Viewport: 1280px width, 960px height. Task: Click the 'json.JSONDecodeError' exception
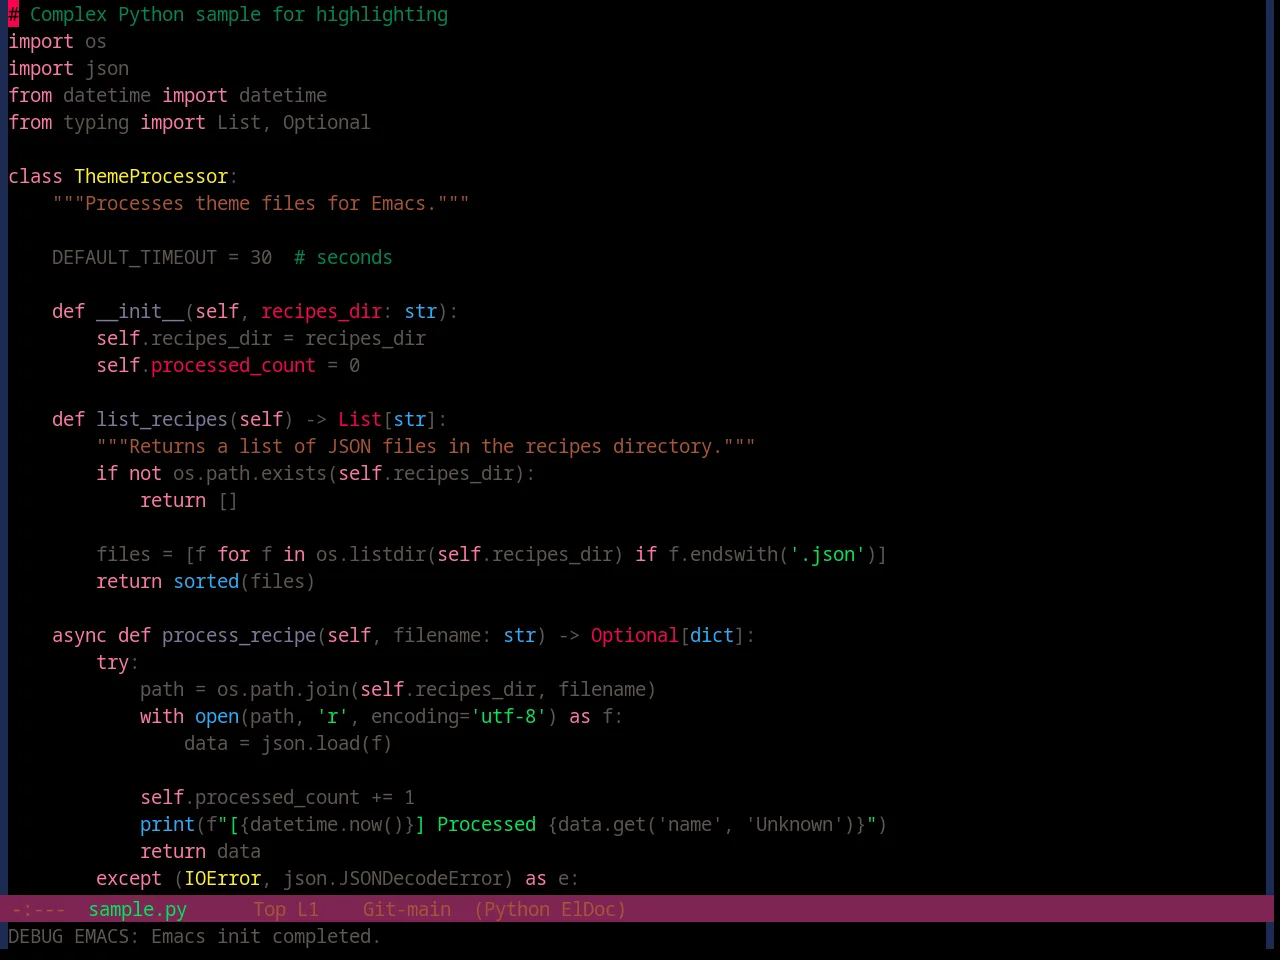[x=393, y=878]
